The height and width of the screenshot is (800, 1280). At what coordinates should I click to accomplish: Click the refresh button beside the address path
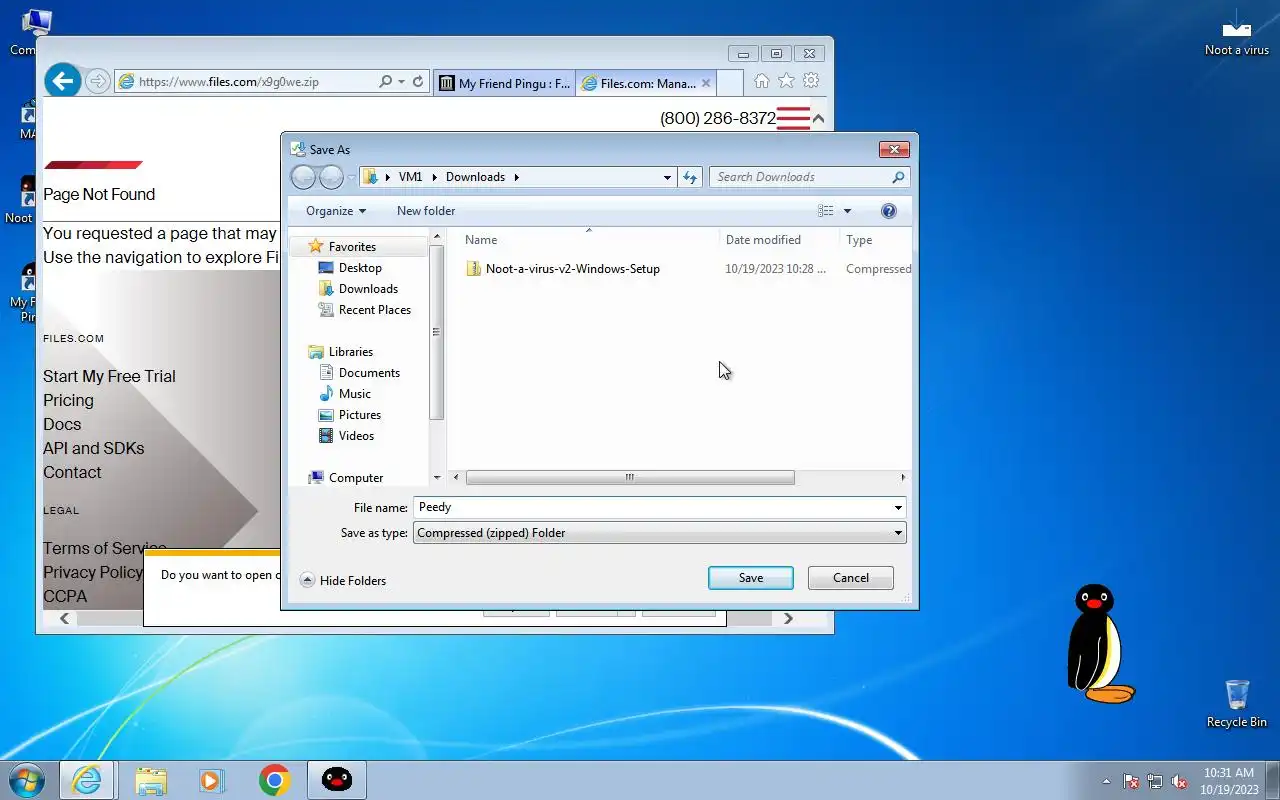[690, 177]
